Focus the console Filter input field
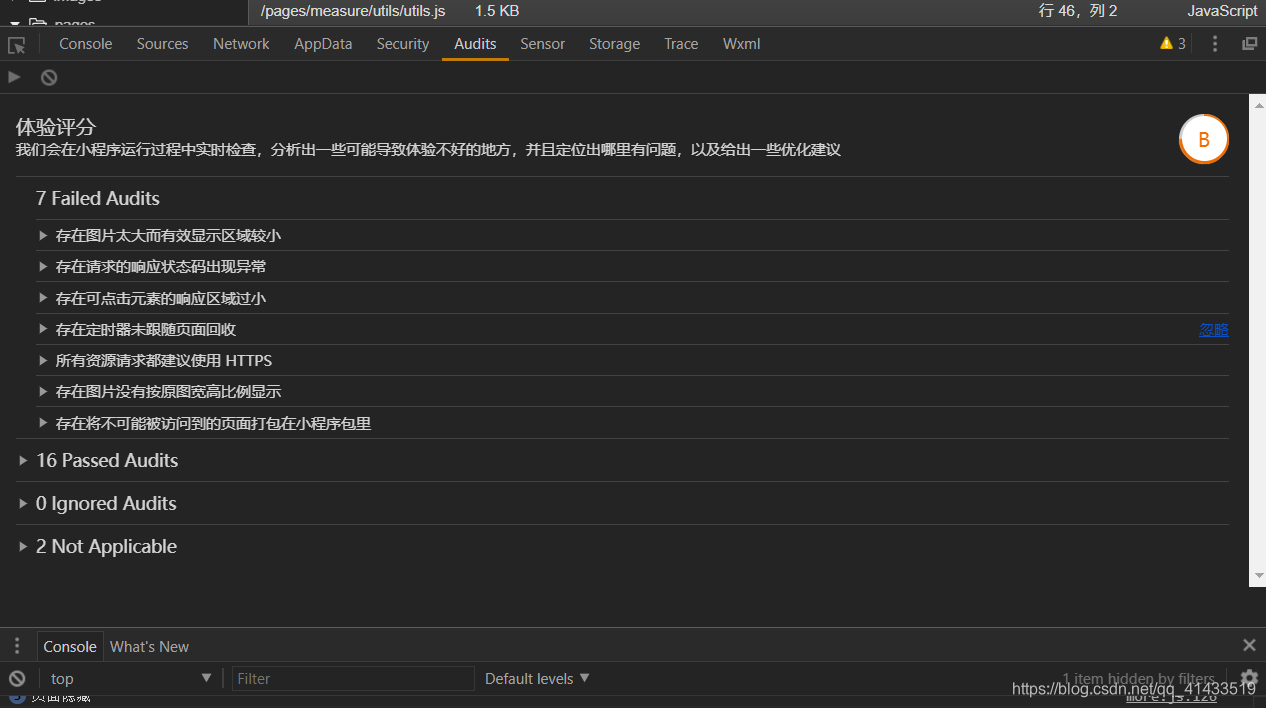This screenshot has width=1266, height=708. [x=353, y=678]
